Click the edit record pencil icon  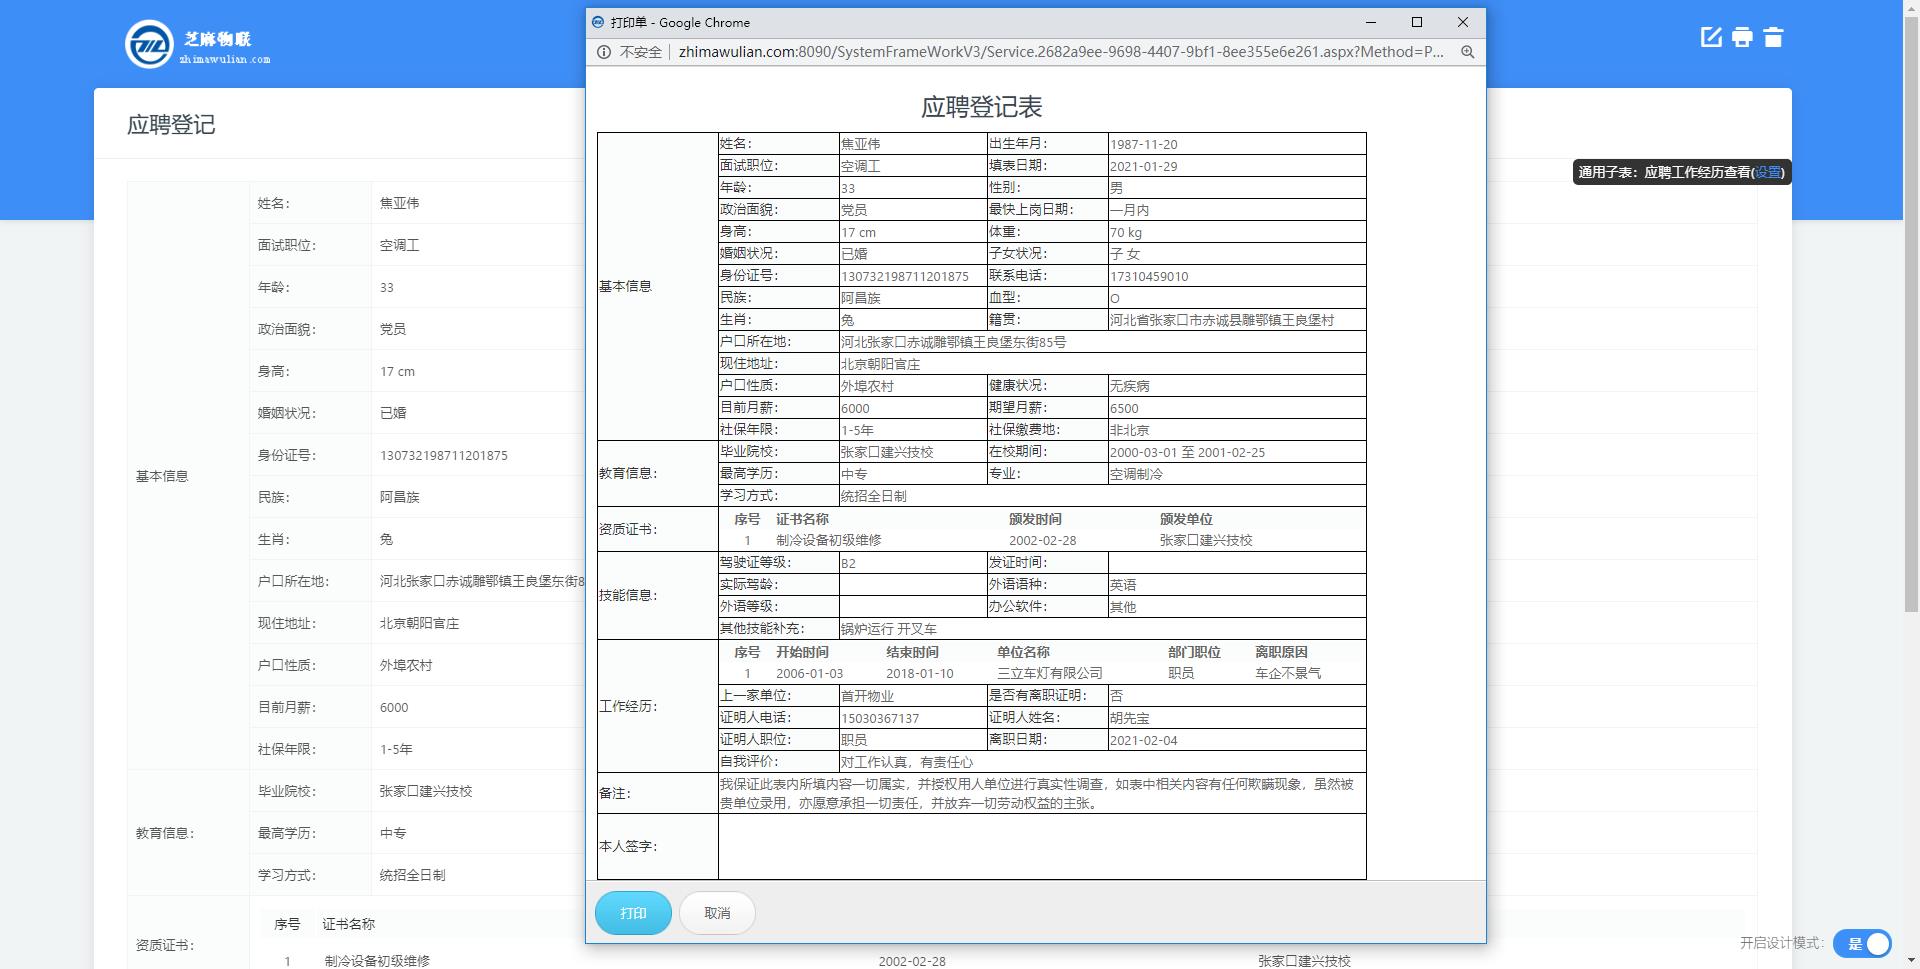[x=1711, y=37]
